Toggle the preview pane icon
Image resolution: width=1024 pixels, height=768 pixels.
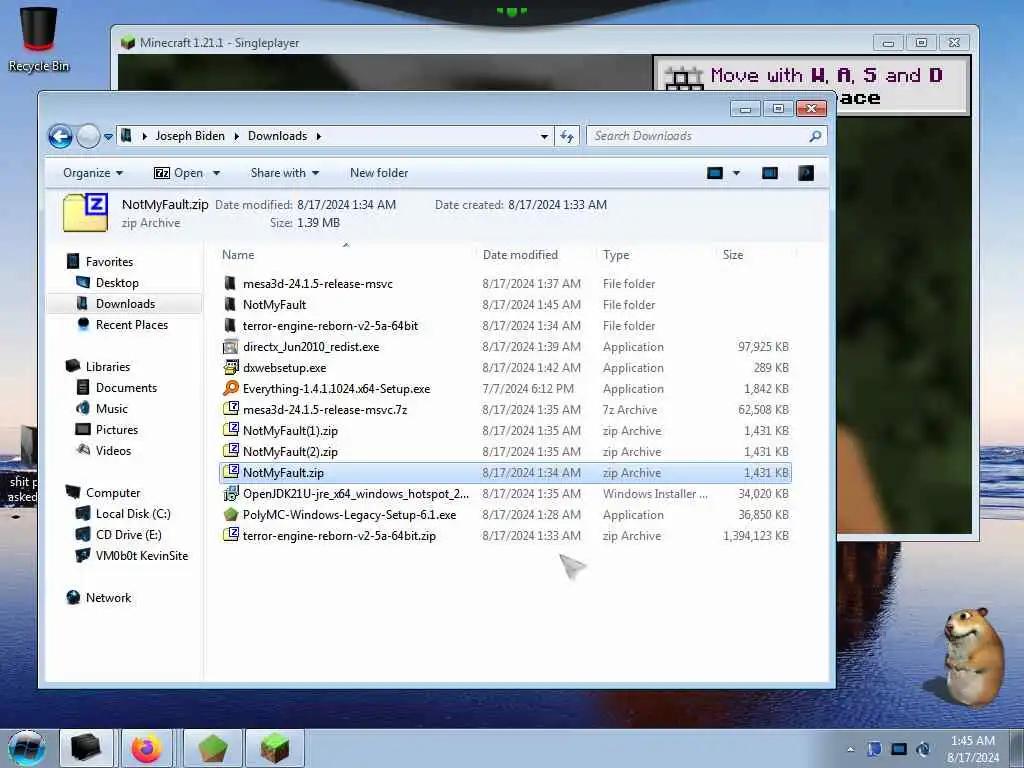point(770,173)
